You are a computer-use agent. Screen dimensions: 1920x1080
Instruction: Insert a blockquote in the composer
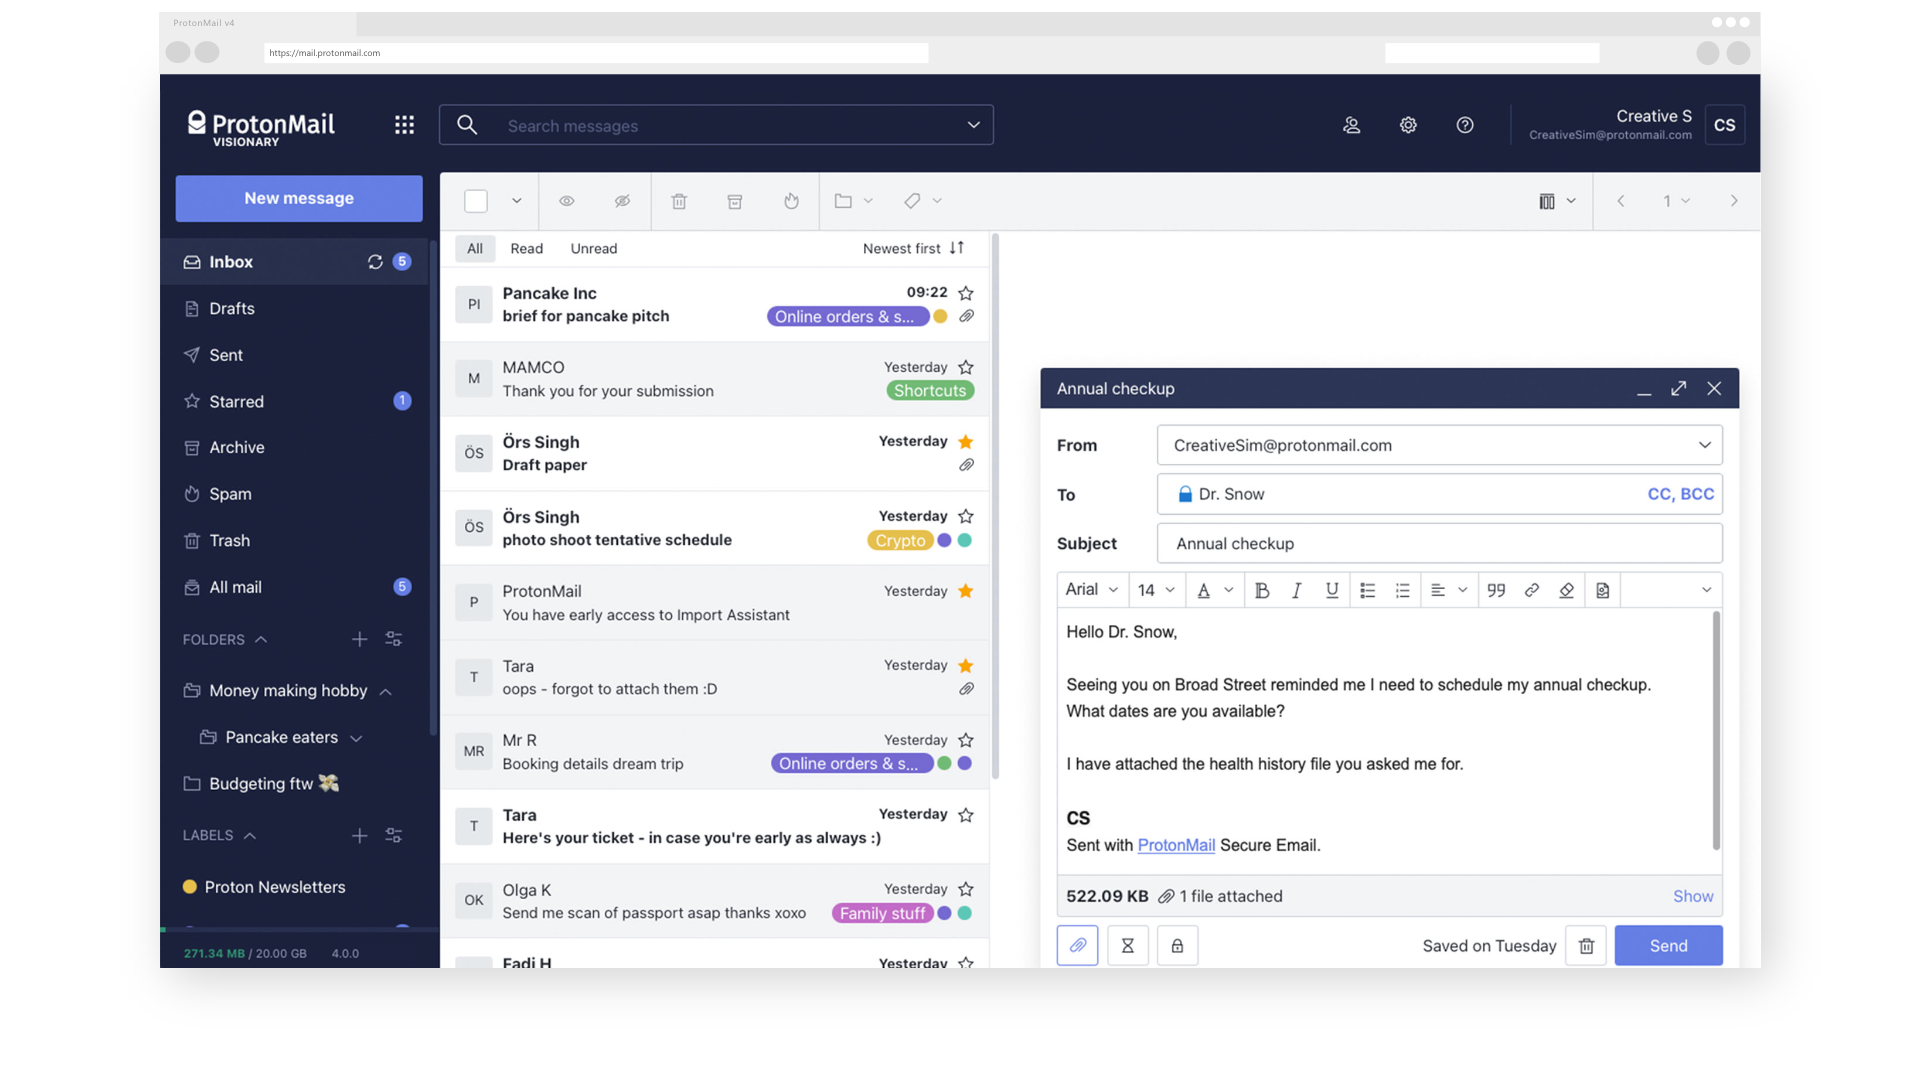click(x=1496, y=590)
